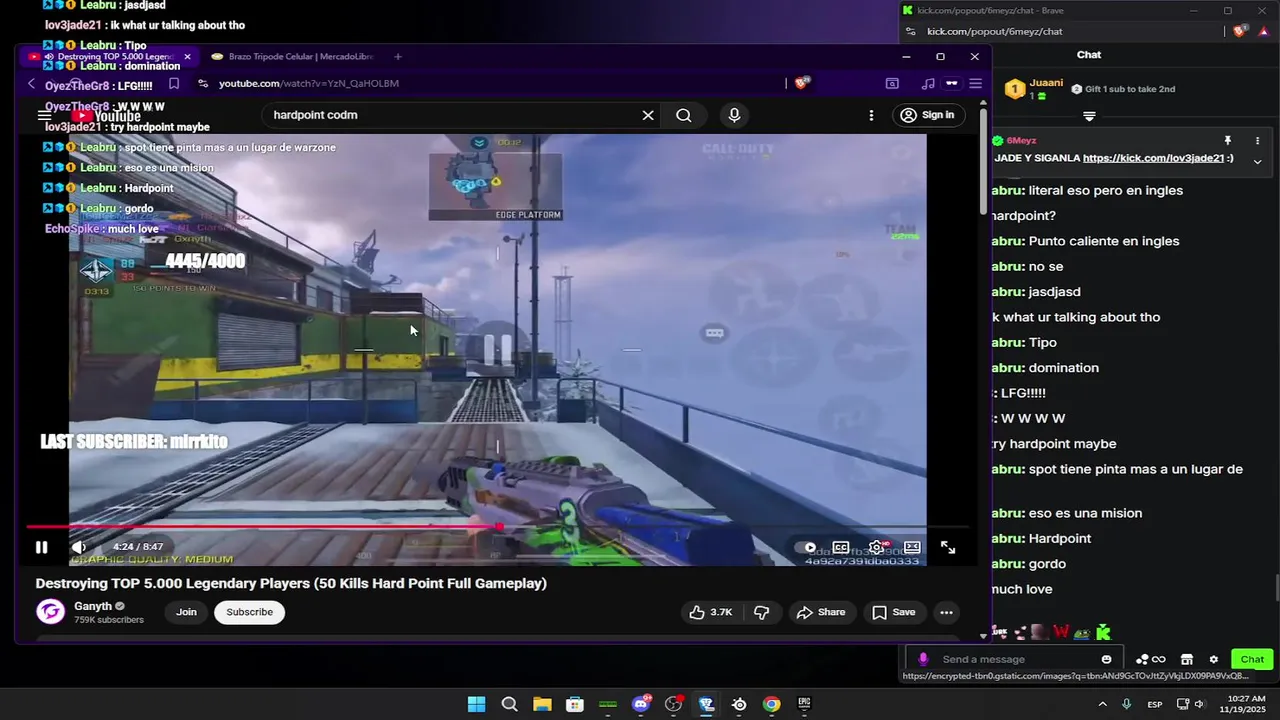Share the video
This screenshot has width=1280, height=720.
821,612
